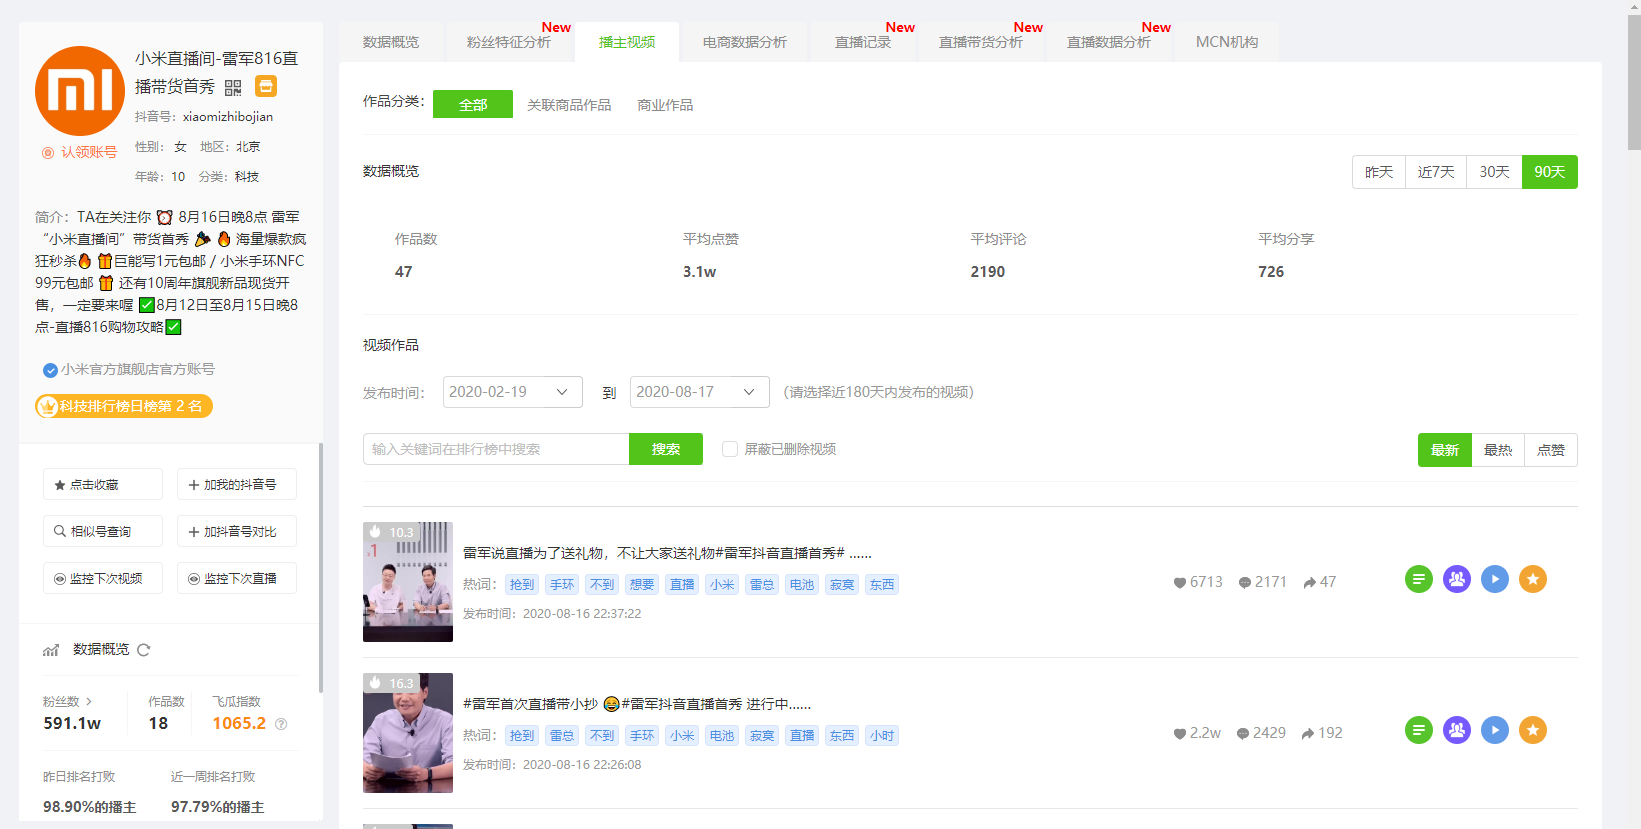
Task: Open the MCN机构 tab
Action: click(1227, 42)
